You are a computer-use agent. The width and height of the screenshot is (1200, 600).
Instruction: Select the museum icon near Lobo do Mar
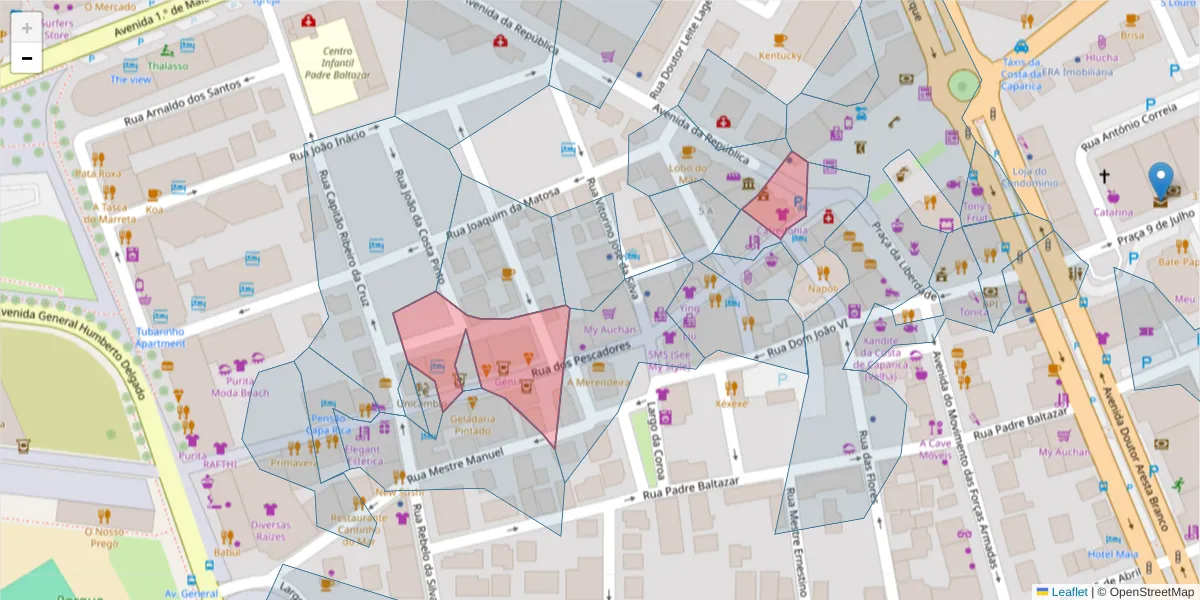[749, 184]
